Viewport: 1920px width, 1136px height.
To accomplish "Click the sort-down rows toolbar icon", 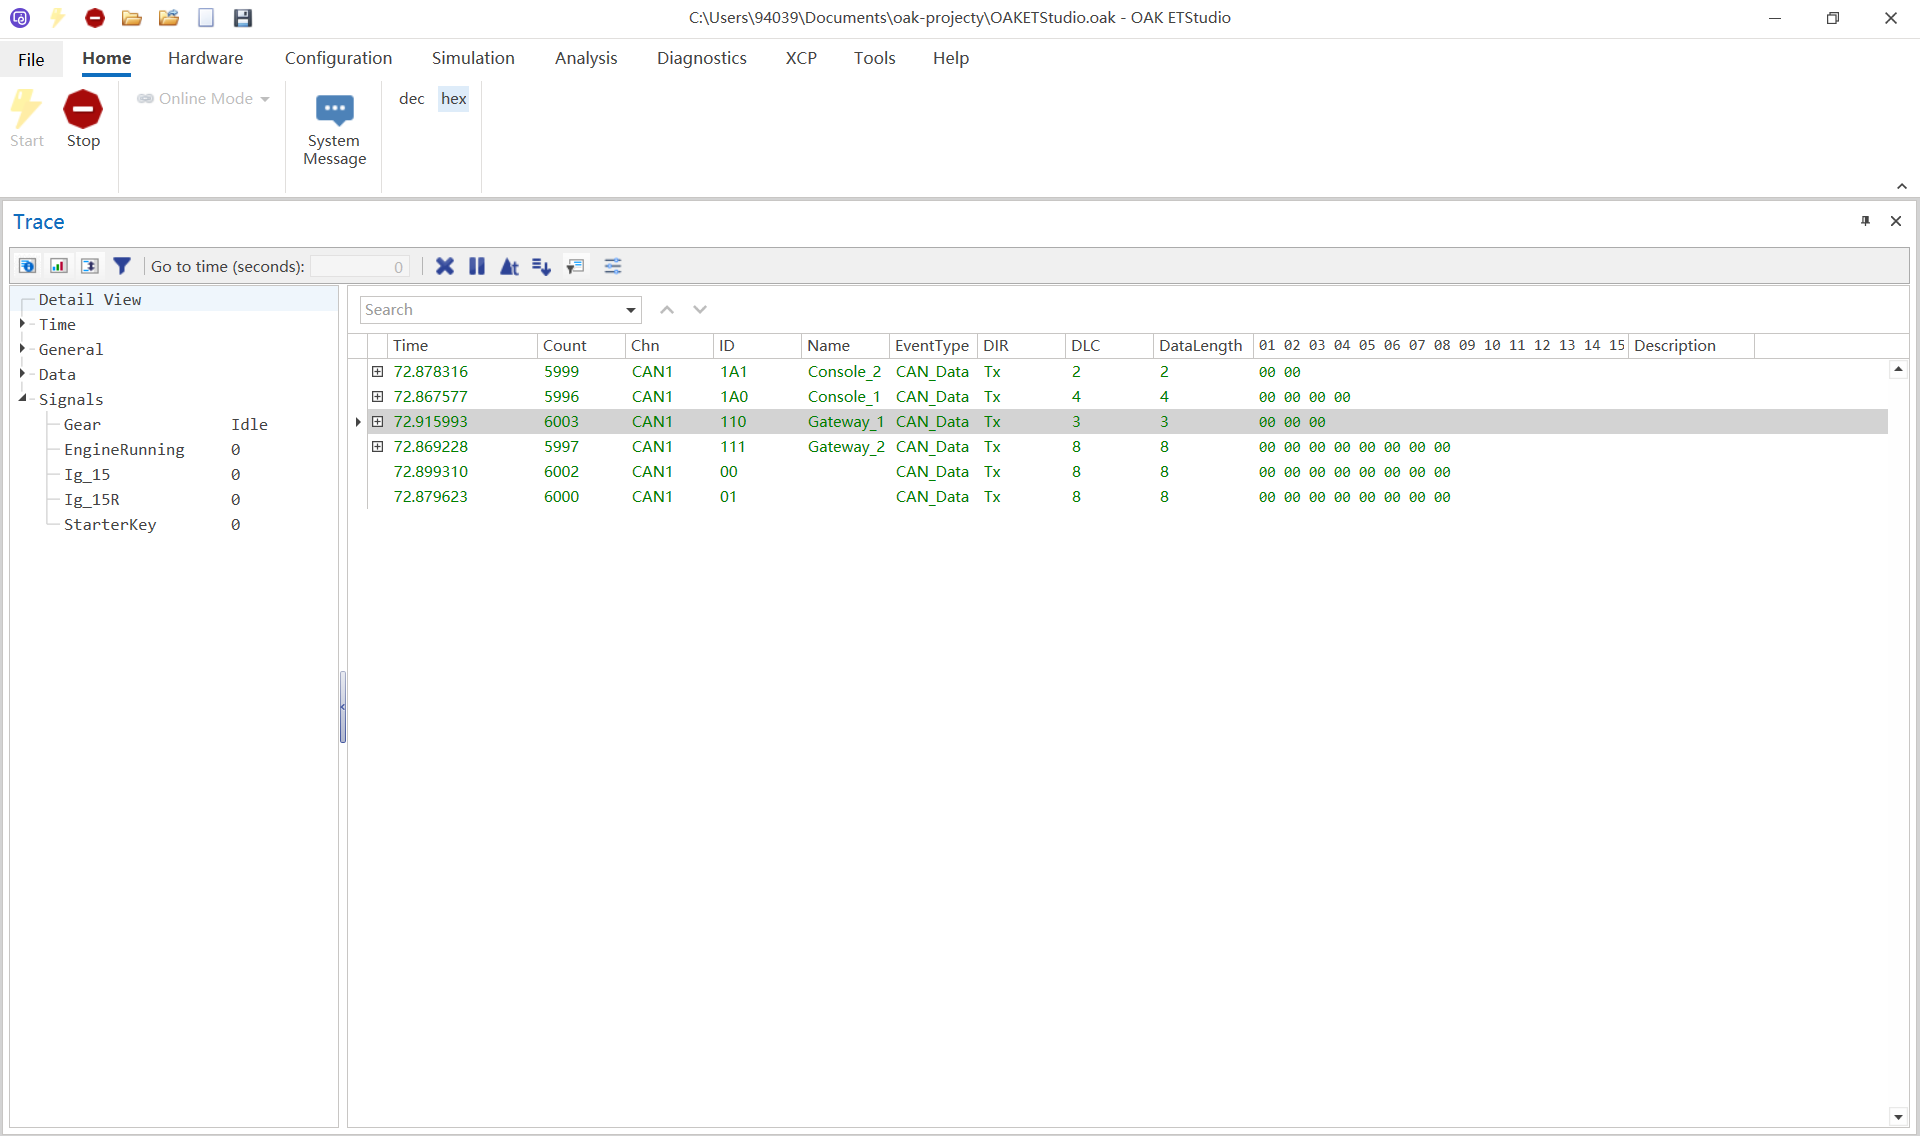I will point(541,266).
